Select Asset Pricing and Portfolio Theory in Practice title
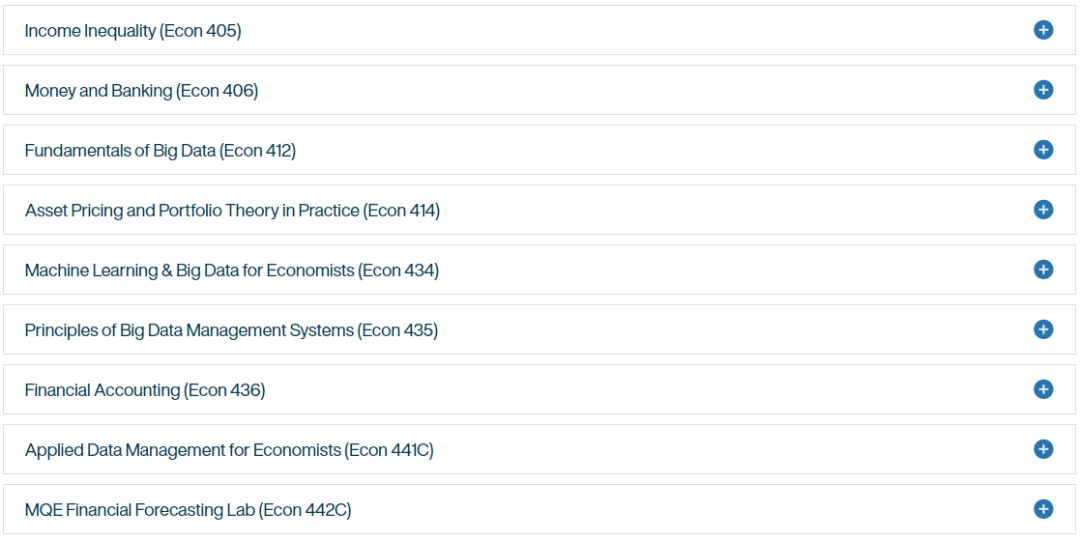Screen dimensions: 1080x541 tap(232, 211)
